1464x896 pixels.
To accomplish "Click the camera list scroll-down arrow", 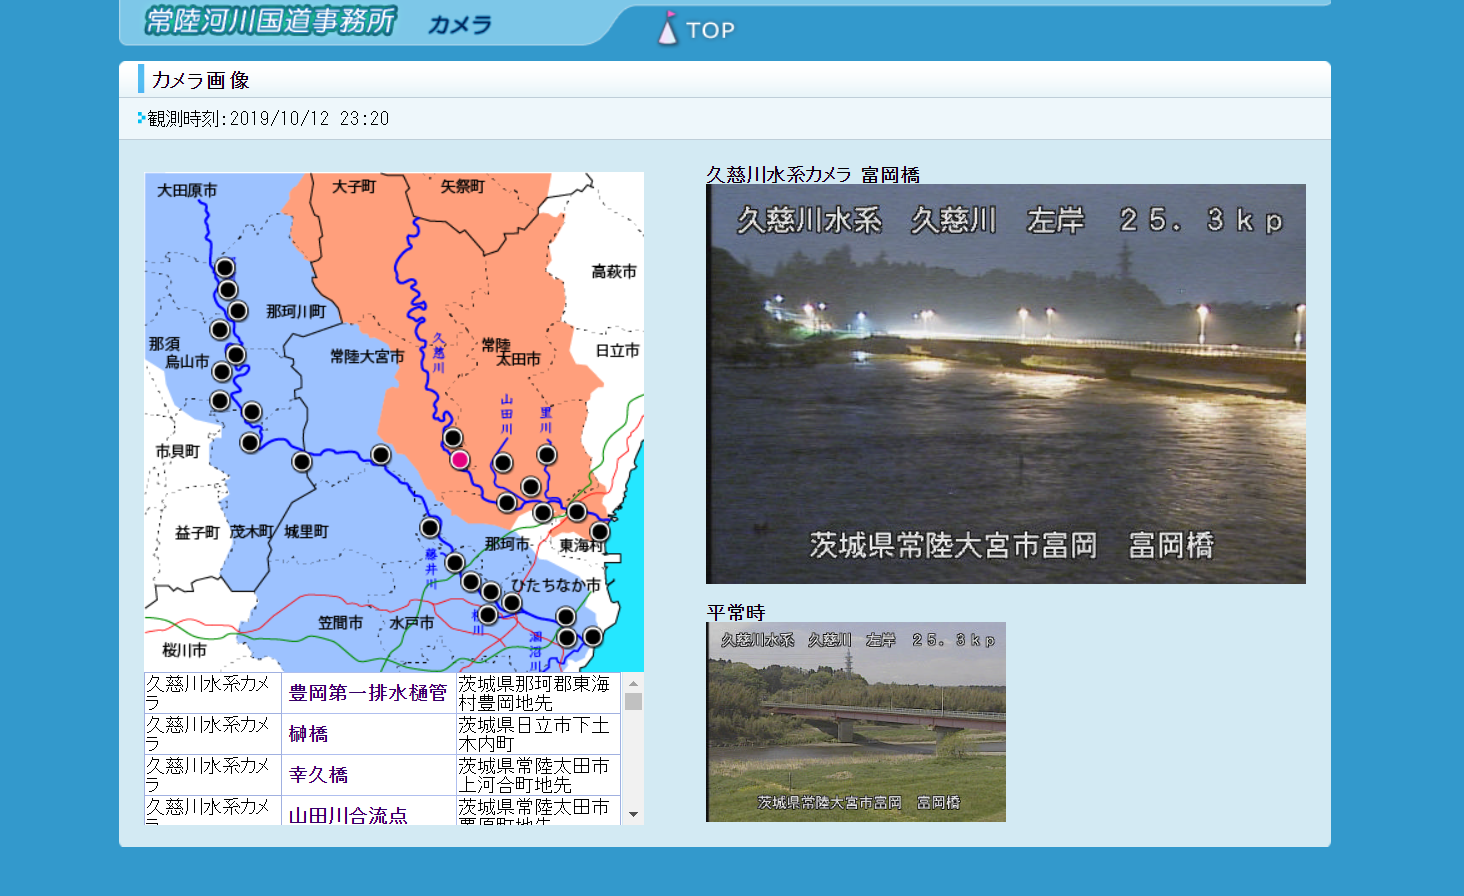I will [633, 815].
